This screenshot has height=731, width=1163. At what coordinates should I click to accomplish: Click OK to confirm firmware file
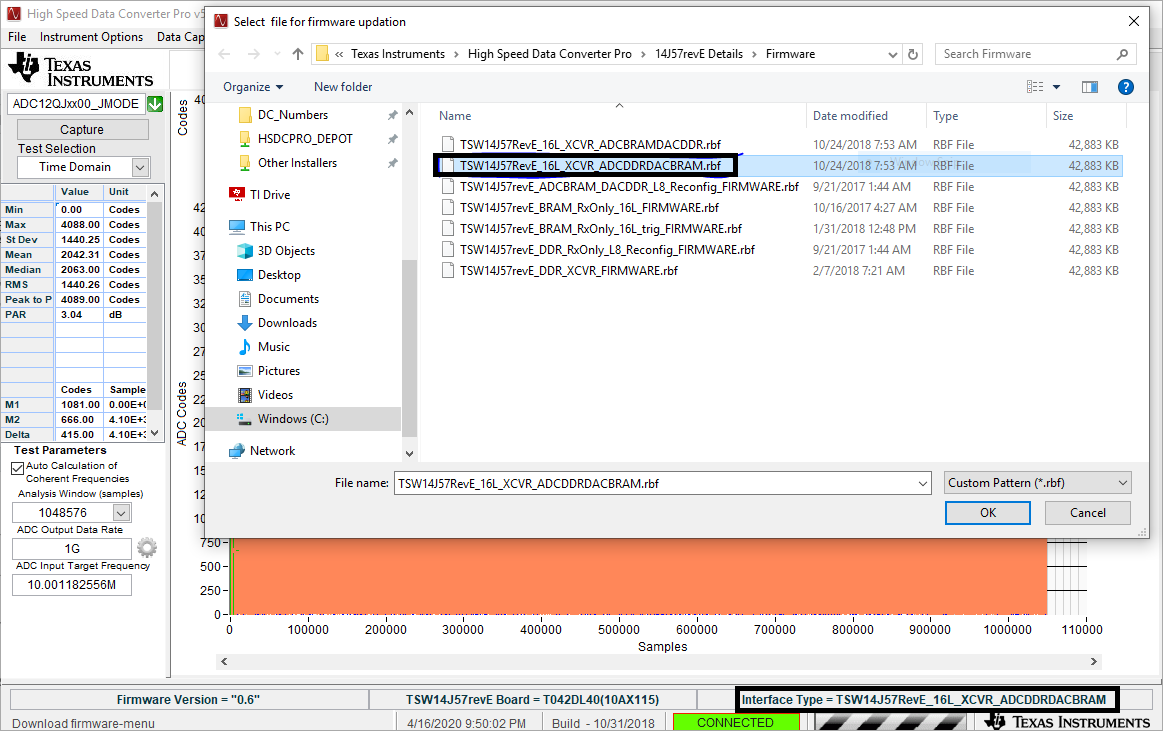click(987, 512)
